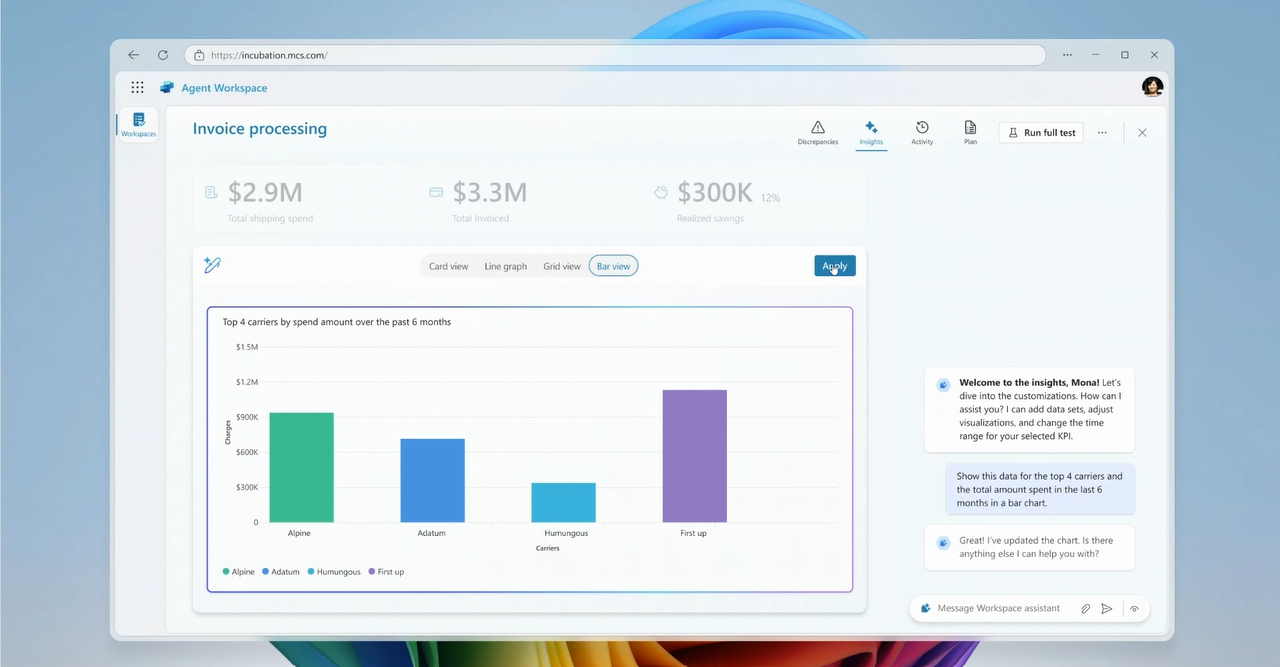Click the Realized savings piggy bank icon
This screenshot has width=1280, height=667.
click(x=661, y=192)
